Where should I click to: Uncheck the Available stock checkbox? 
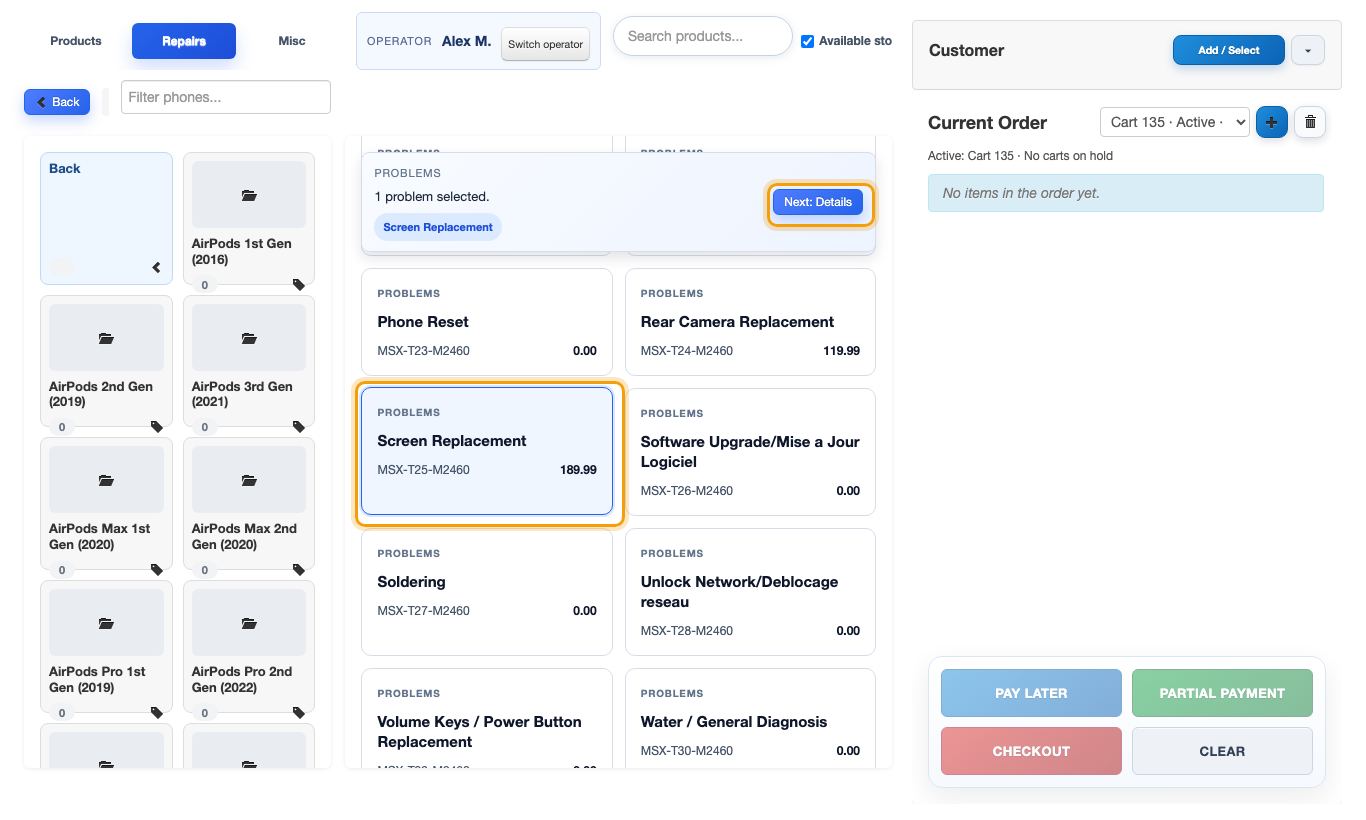pyautogui.click(x=807, y=41)
